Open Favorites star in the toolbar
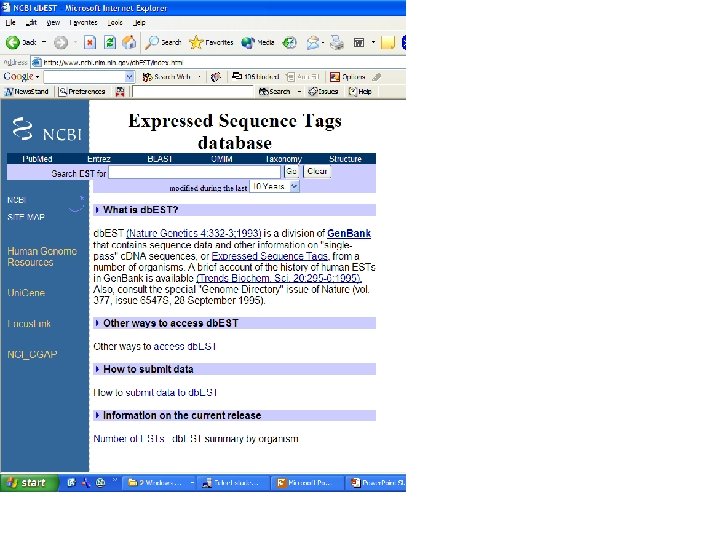 pos(196,43)
